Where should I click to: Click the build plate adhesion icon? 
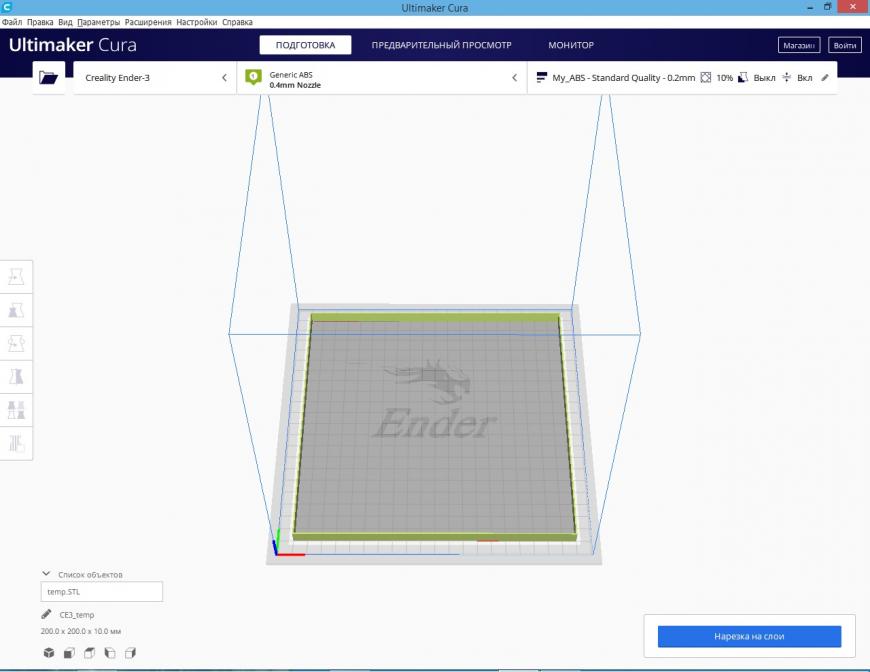pyautogui.click(x=787, y=78)
